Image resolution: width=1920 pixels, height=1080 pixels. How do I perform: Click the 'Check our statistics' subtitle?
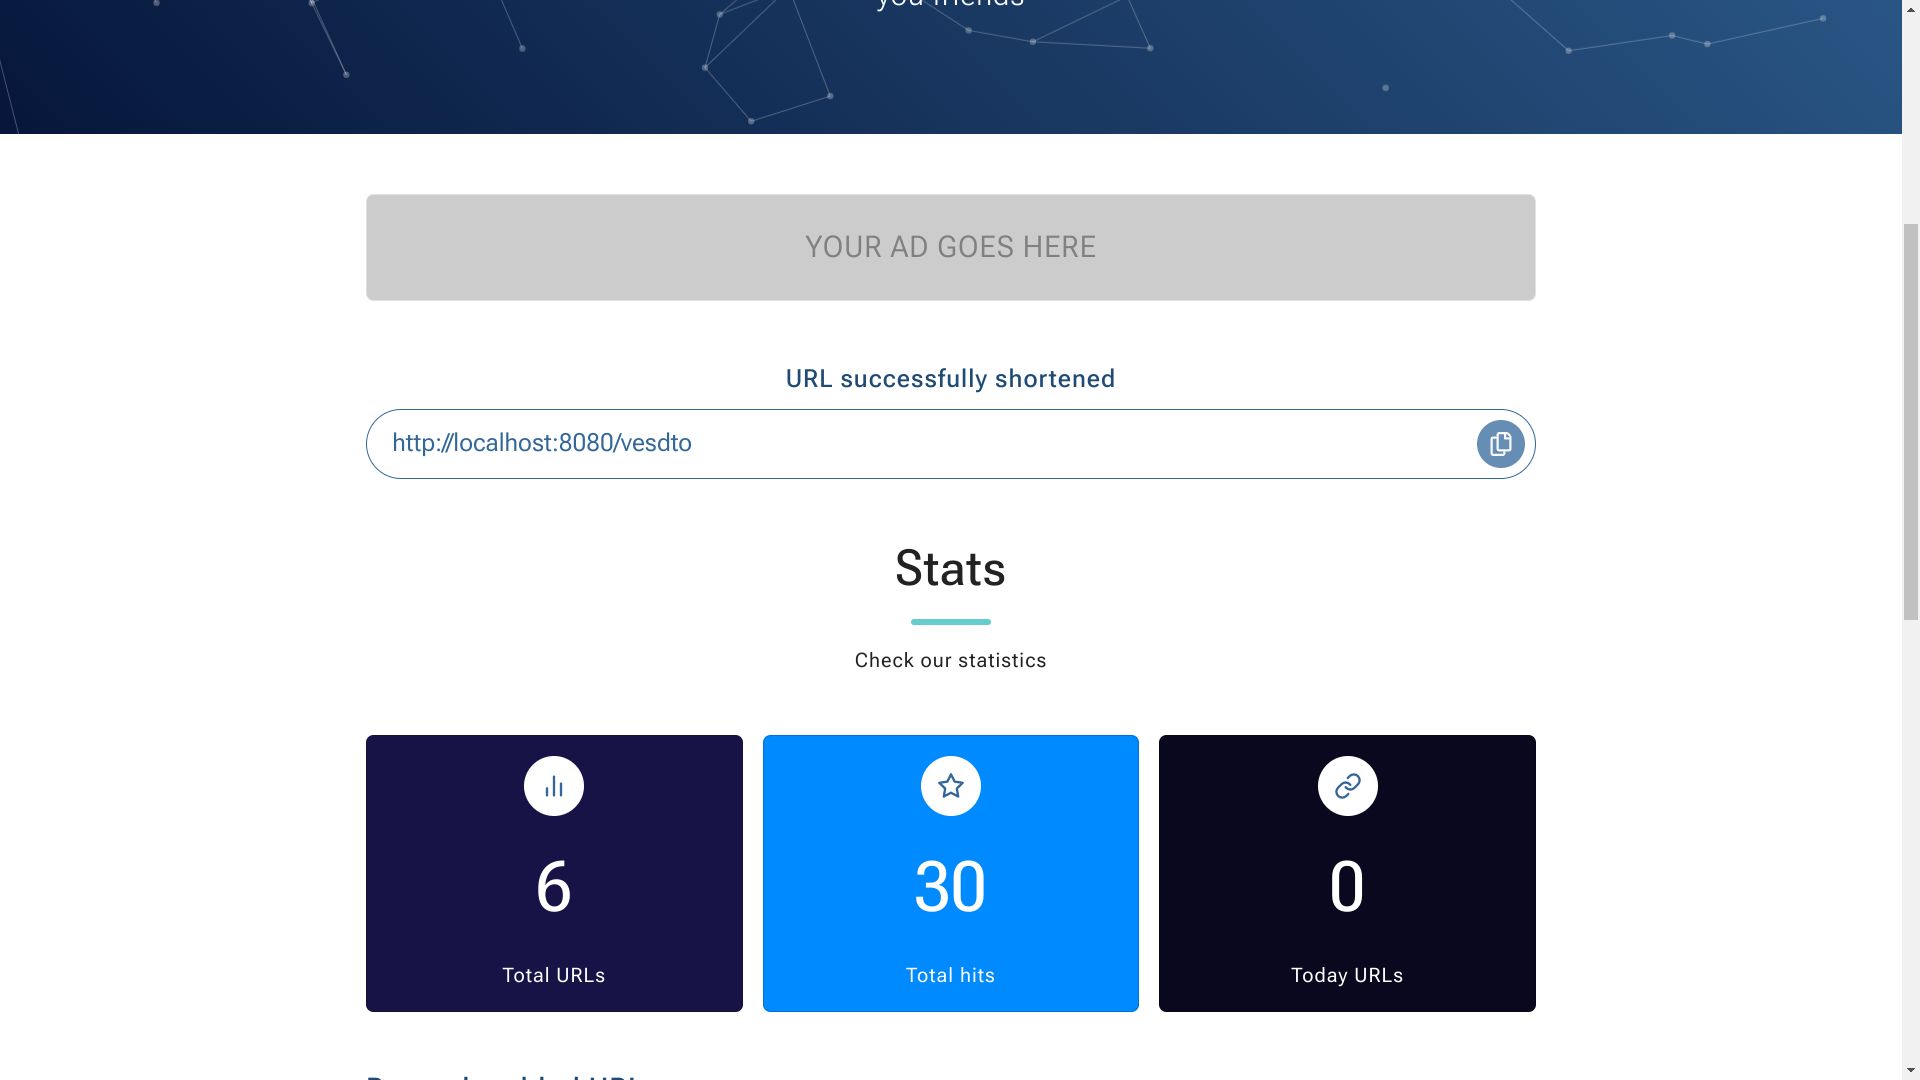tap(950, 660)
